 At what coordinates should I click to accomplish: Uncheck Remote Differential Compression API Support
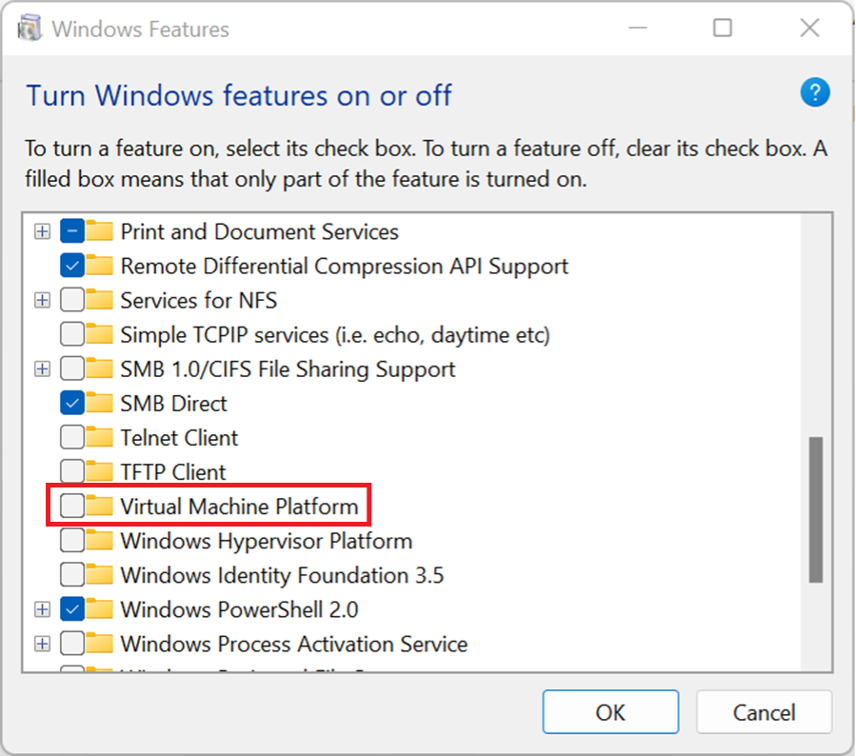click(72, 266)
